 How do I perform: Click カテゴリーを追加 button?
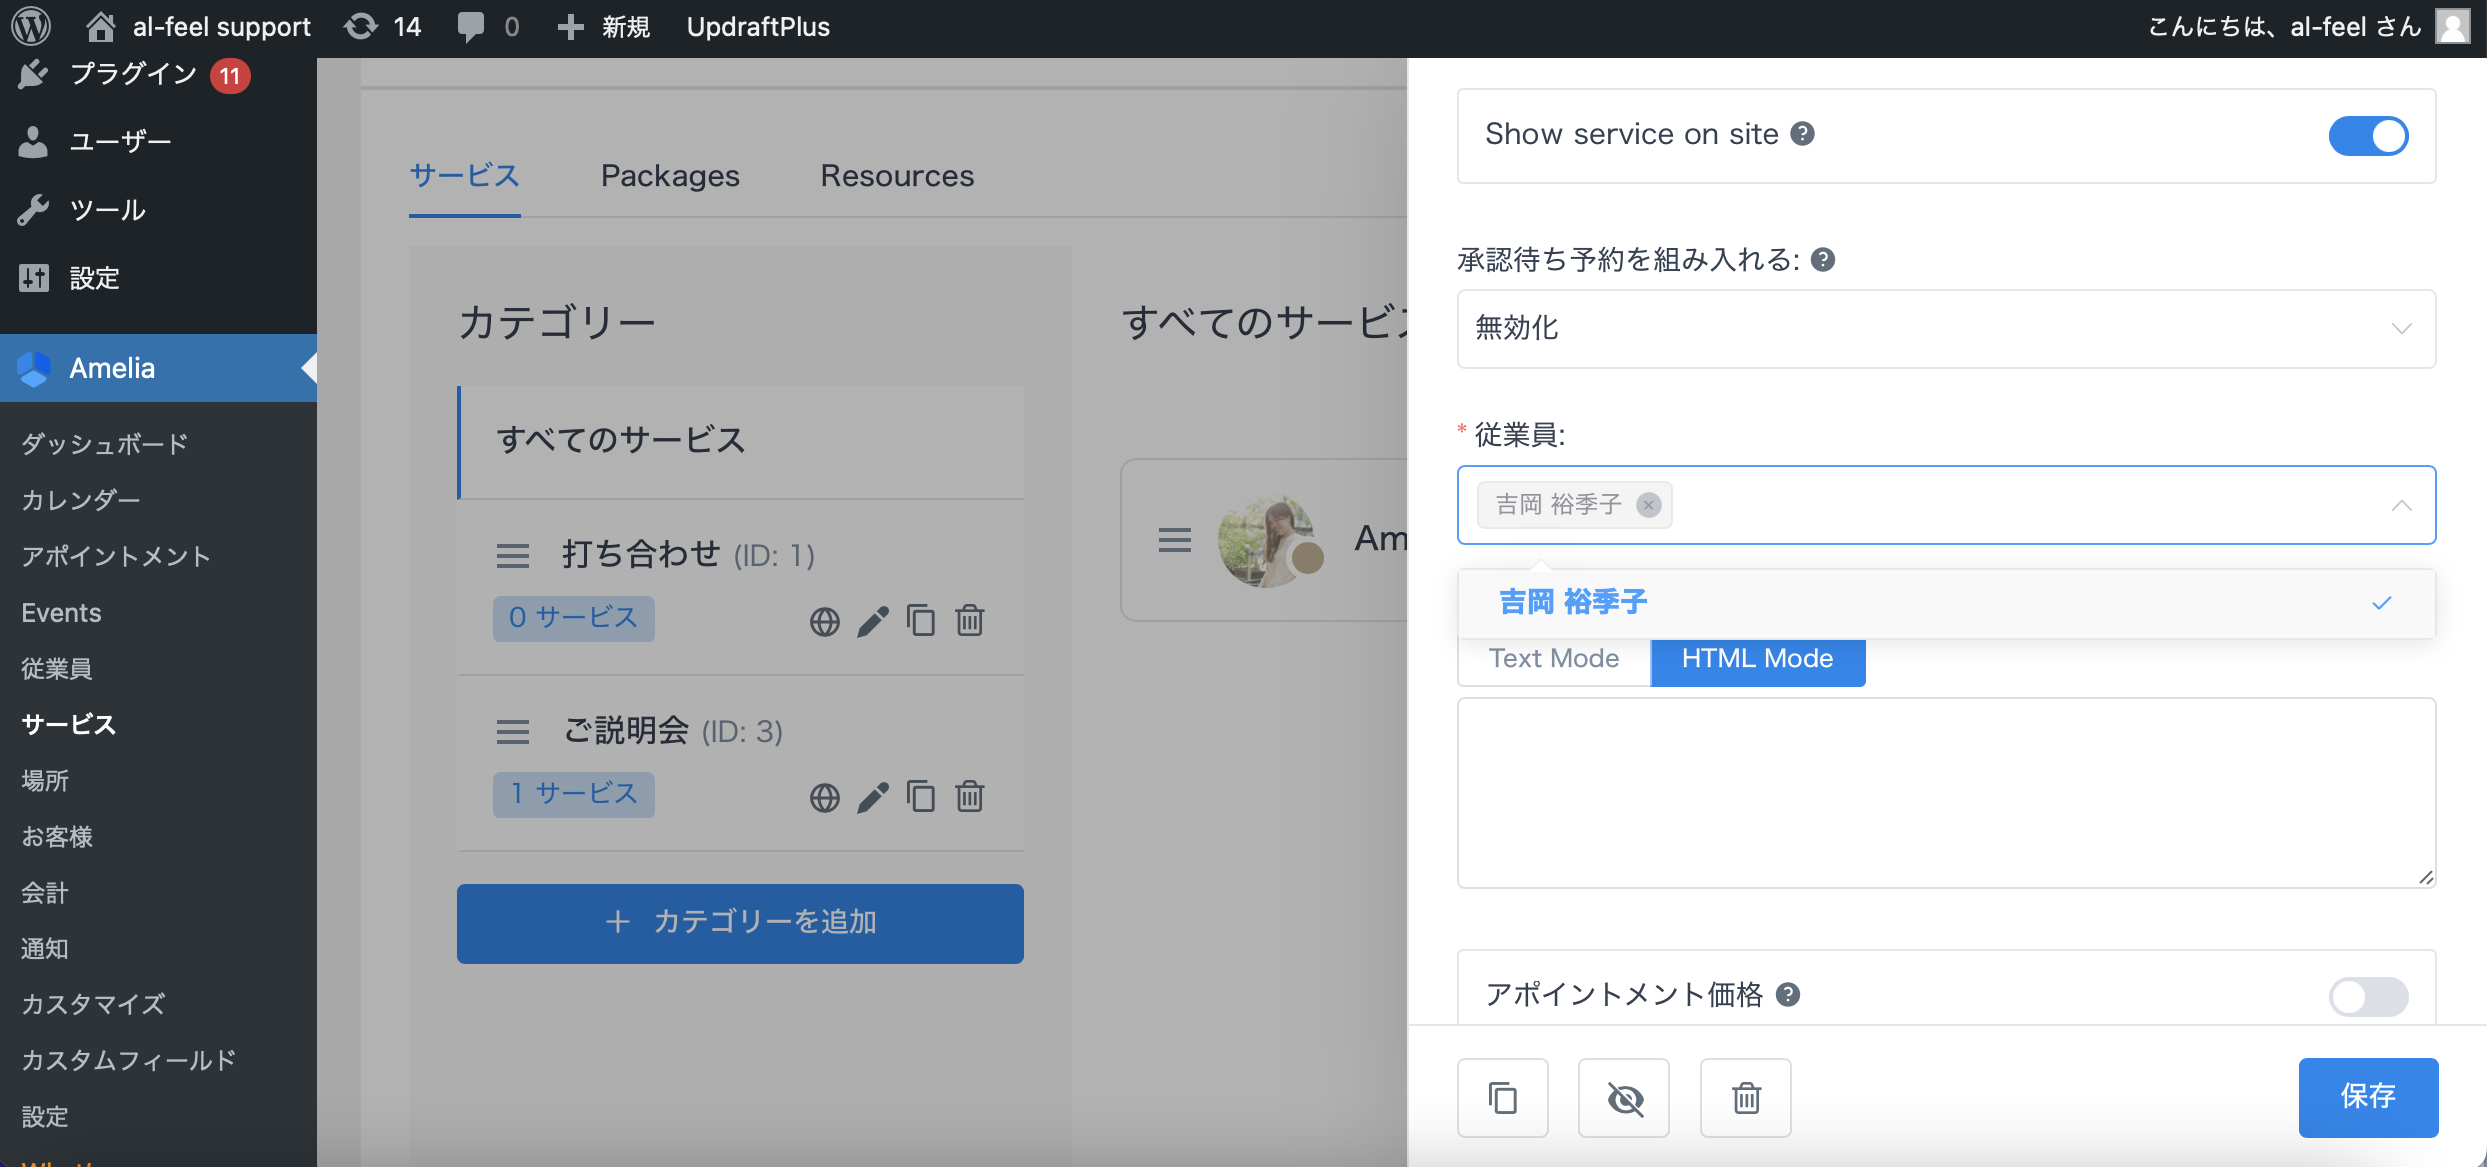[x=740, y=922]
